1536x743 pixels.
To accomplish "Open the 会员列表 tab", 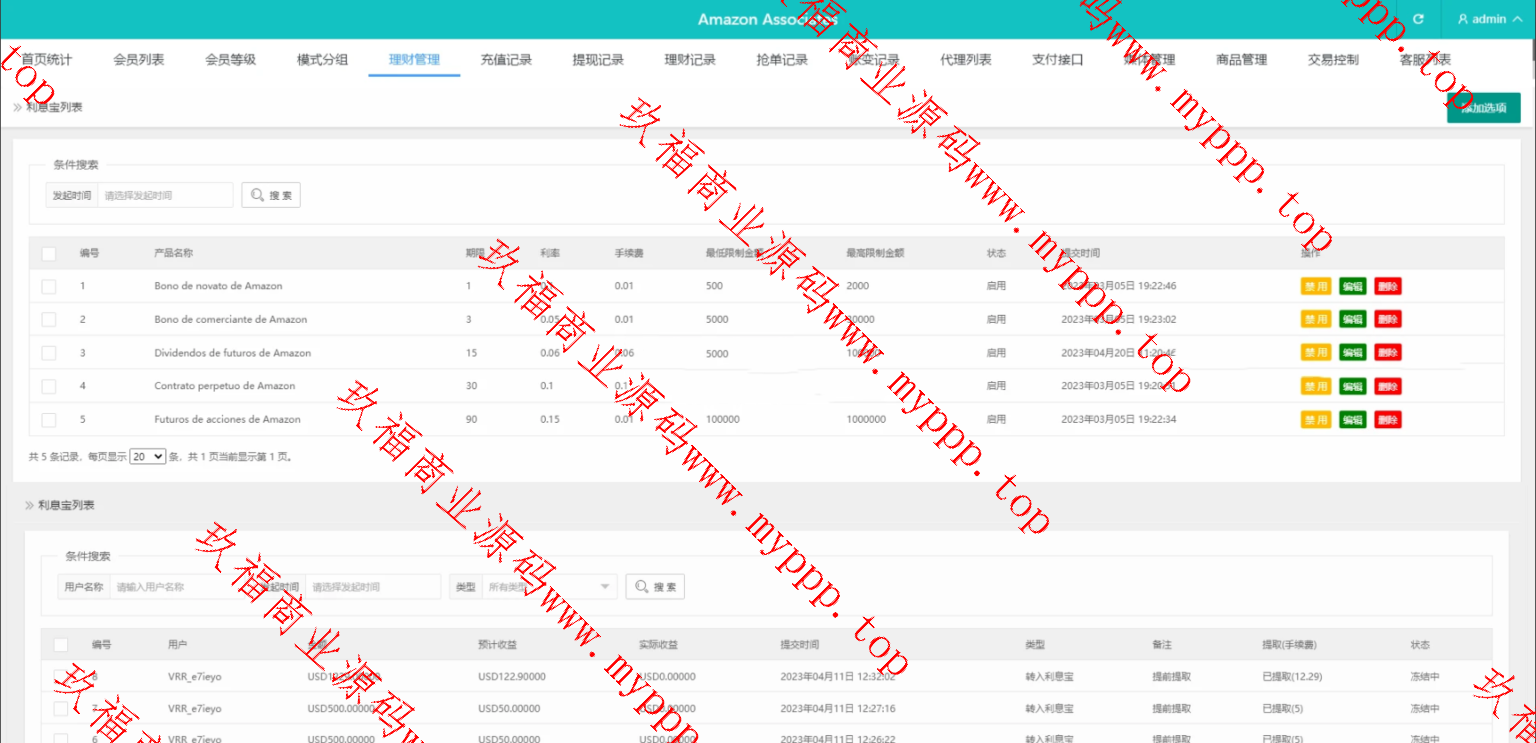I will point(139,60).
